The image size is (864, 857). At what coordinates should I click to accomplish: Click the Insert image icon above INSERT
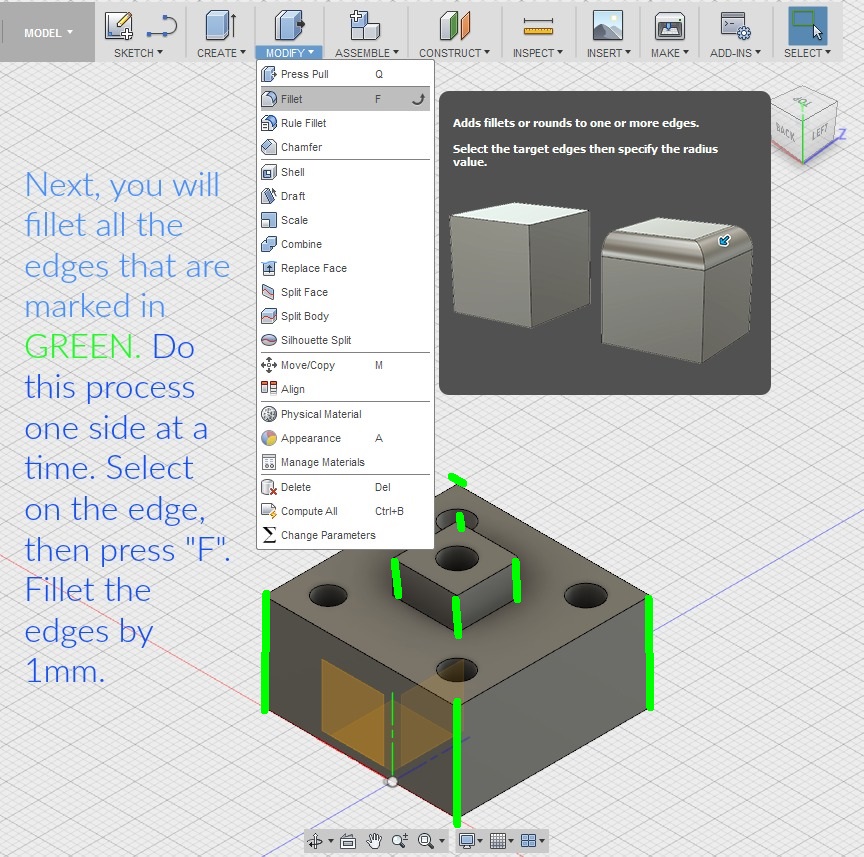click(607, 25)
